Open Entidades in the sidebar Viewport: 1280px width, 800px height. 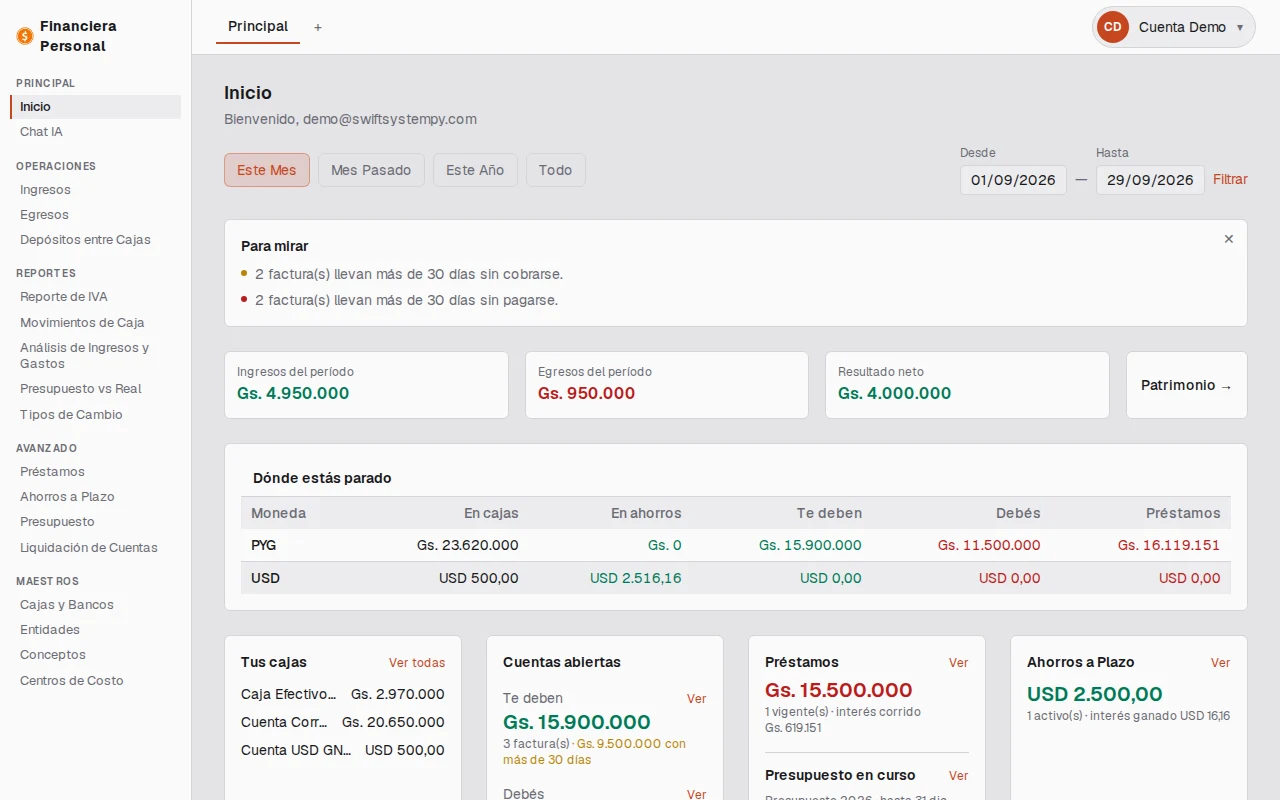pos(96,630)
